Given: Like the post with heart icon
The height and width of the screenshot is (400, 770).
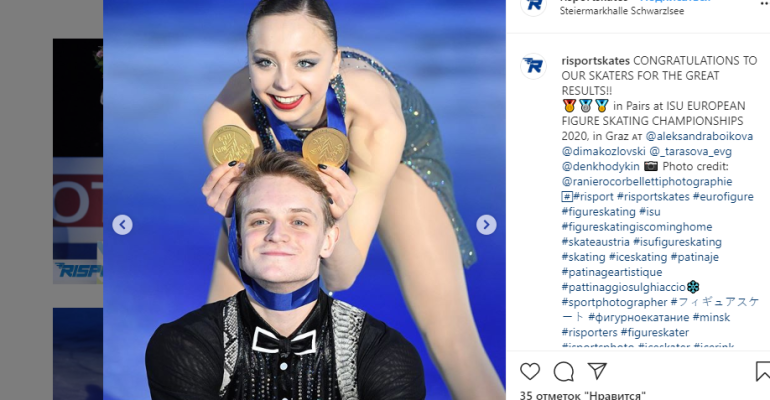Looking at the screenshot, I should (x=530, y=372).
